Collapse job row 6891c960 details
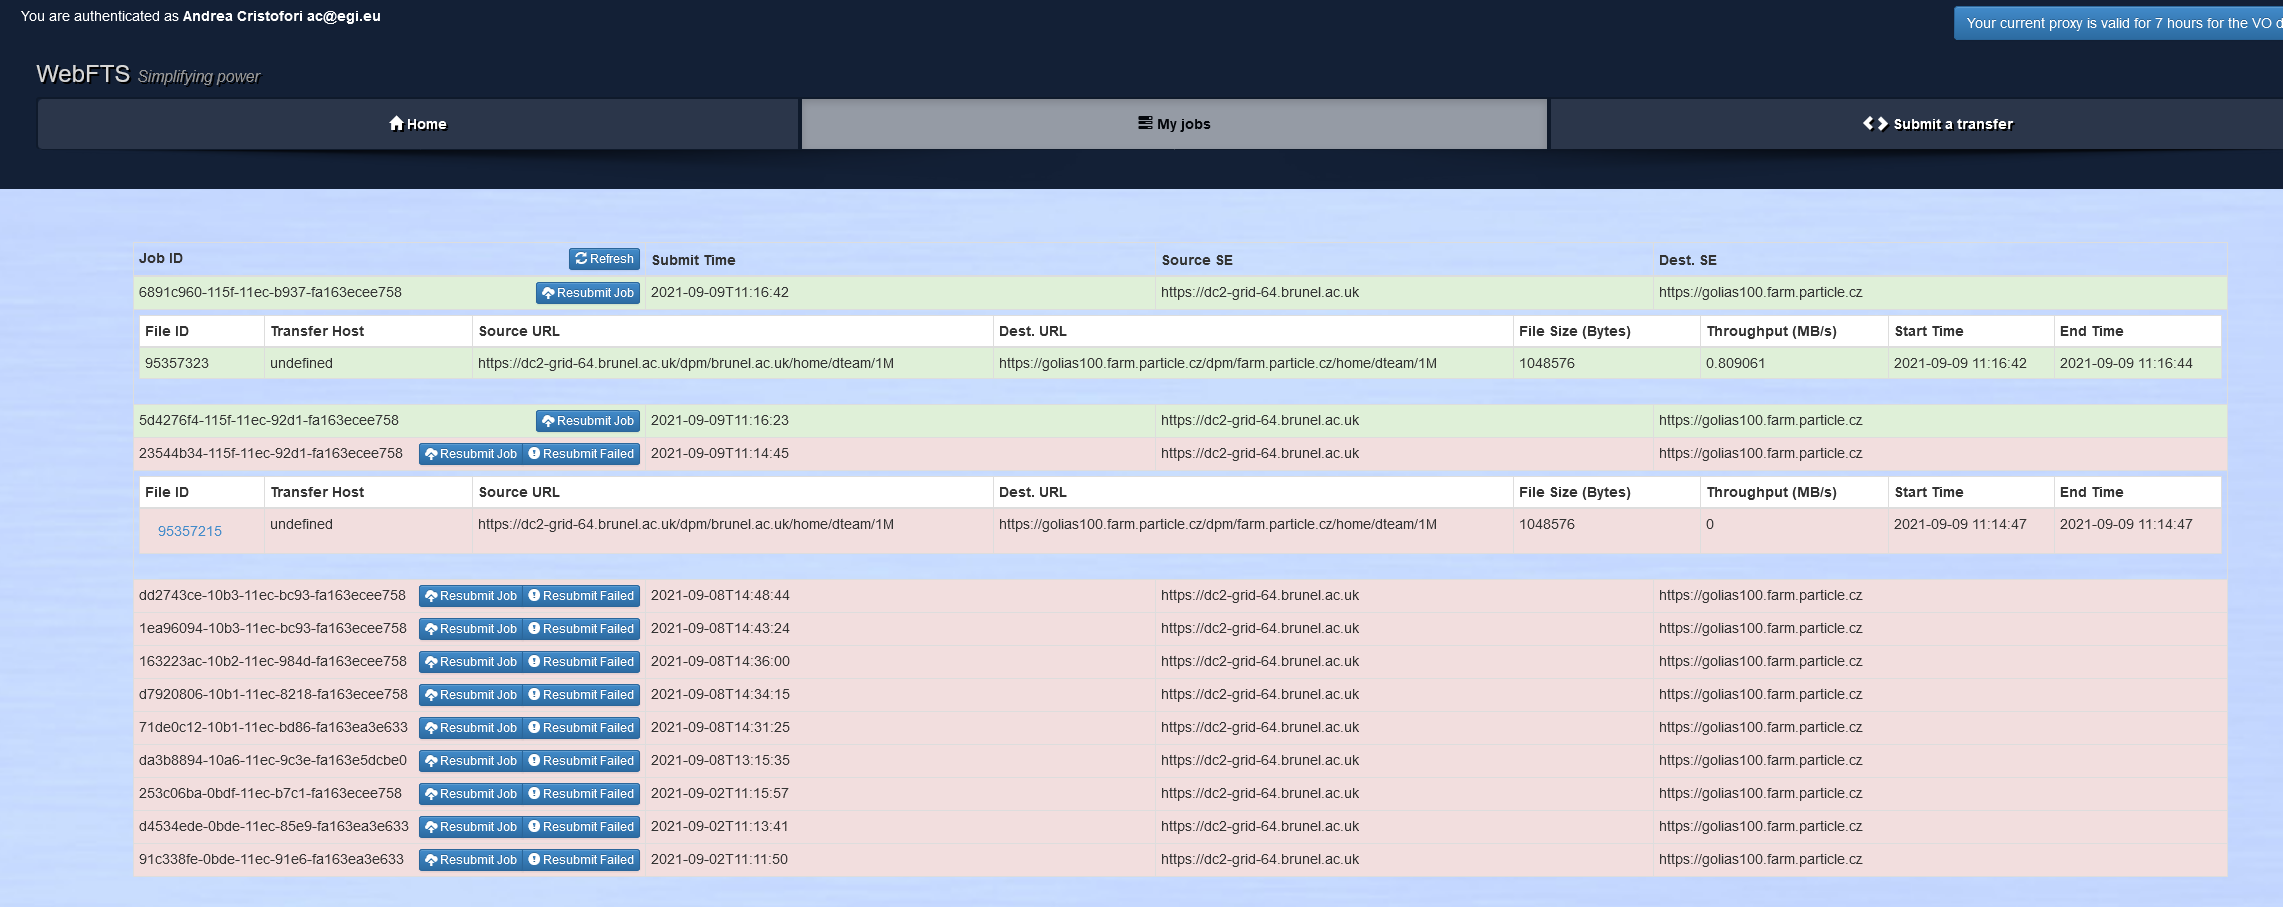 pos(270,293)
